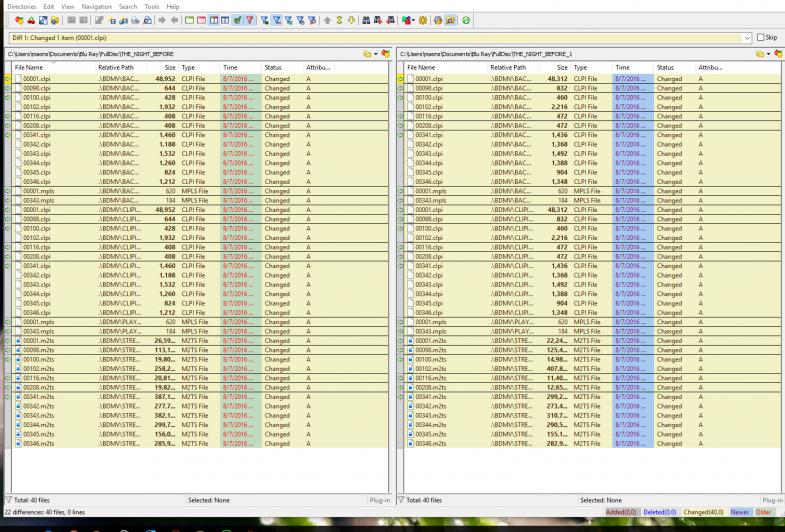785x532 pixels.
Task: Click the red cherries compare-files icon
Action: point(31,21)
